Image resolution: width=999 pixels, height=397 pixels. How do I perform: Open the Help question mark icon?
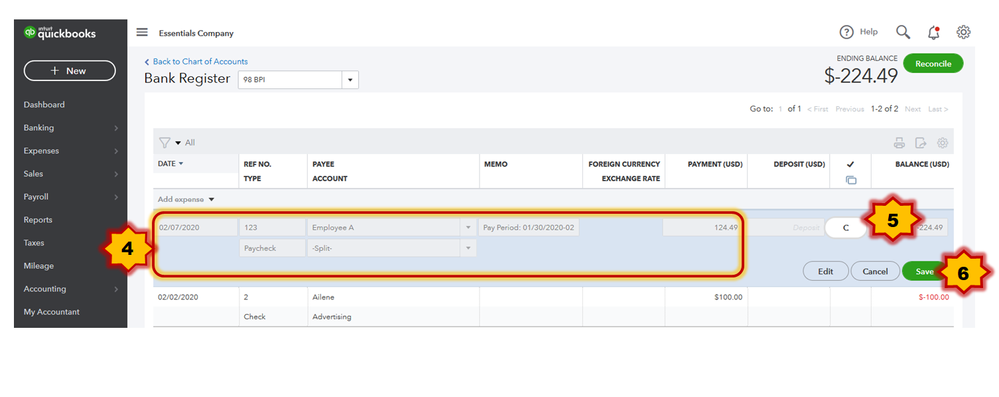846,32
